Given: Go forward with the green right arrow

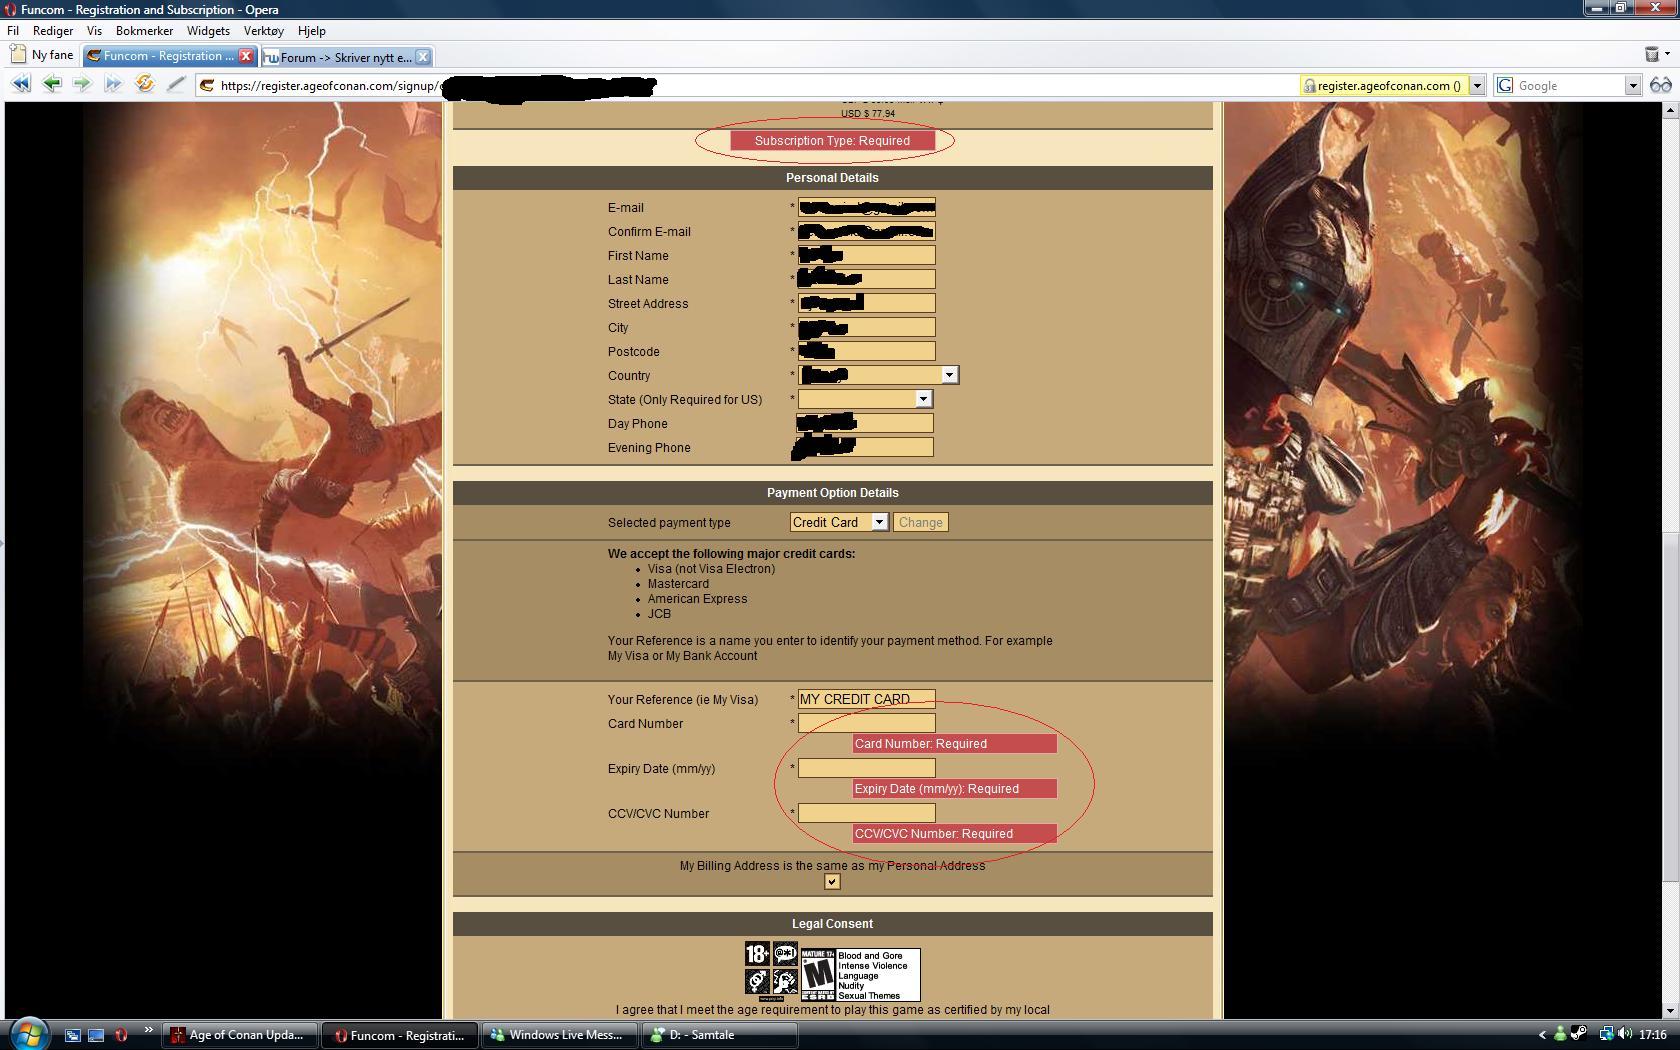Looking at the screenshot, I should 82,85.
